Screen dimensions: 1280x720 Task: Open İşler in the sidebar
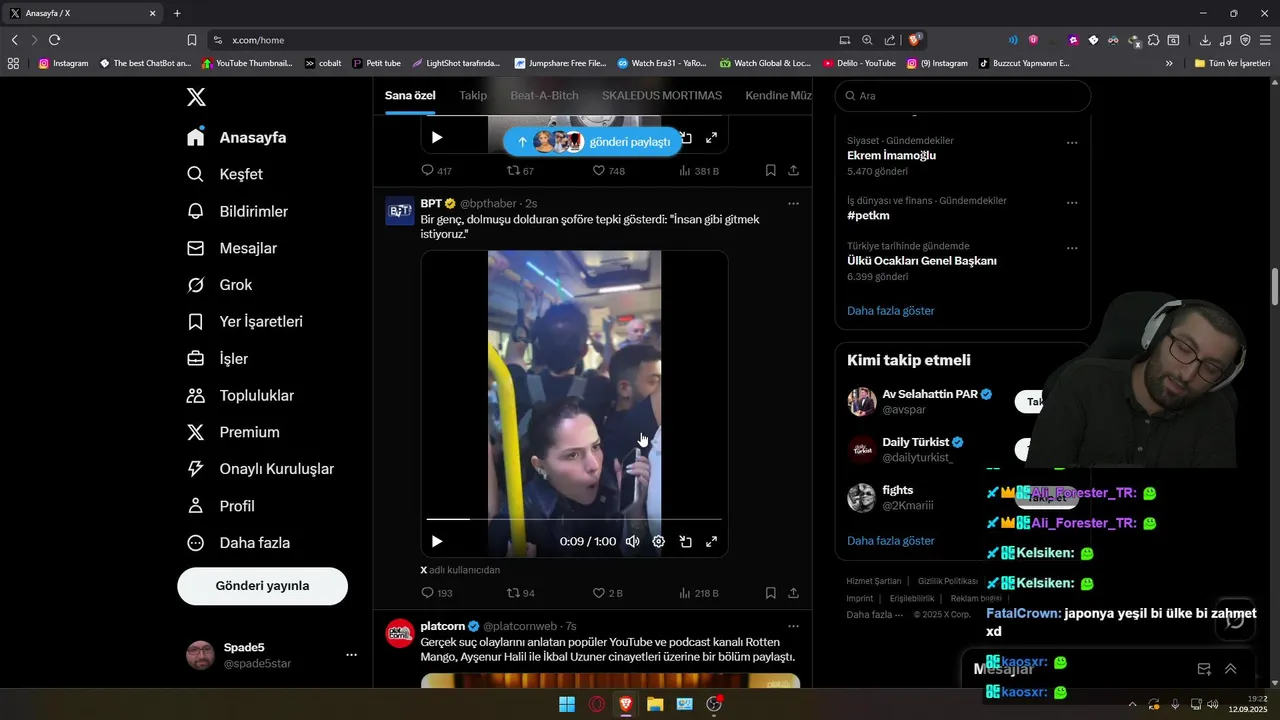click(x=218, y=359)
